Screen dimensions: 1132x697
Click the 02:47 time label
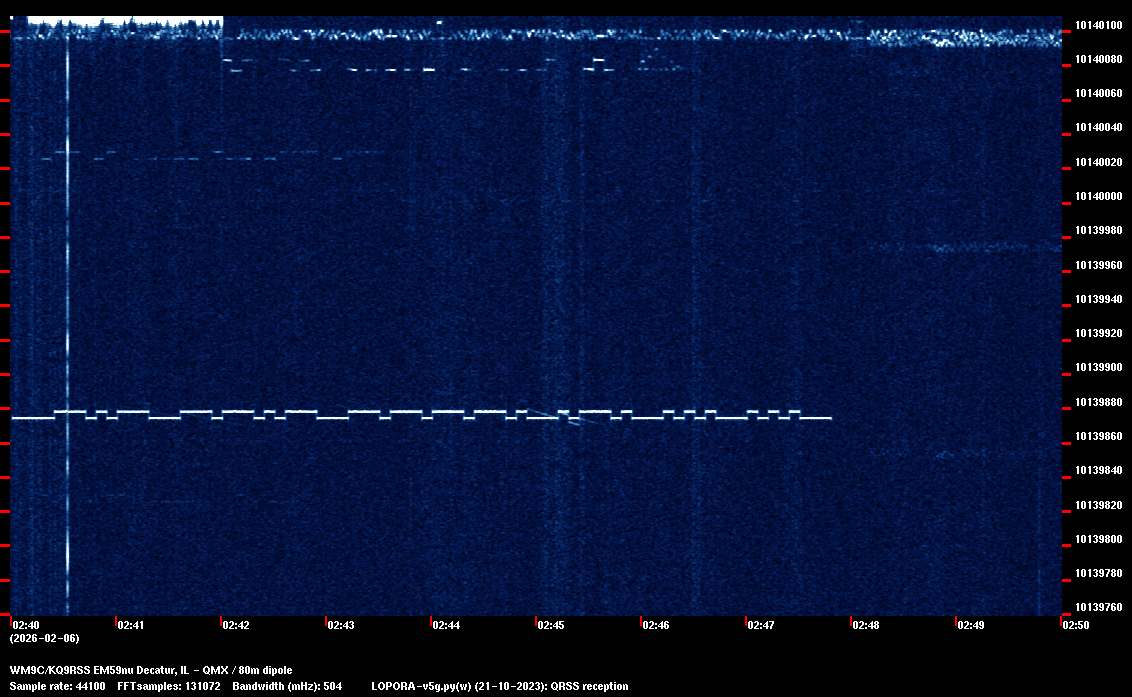pyautogui.click(x=761, y=625)
